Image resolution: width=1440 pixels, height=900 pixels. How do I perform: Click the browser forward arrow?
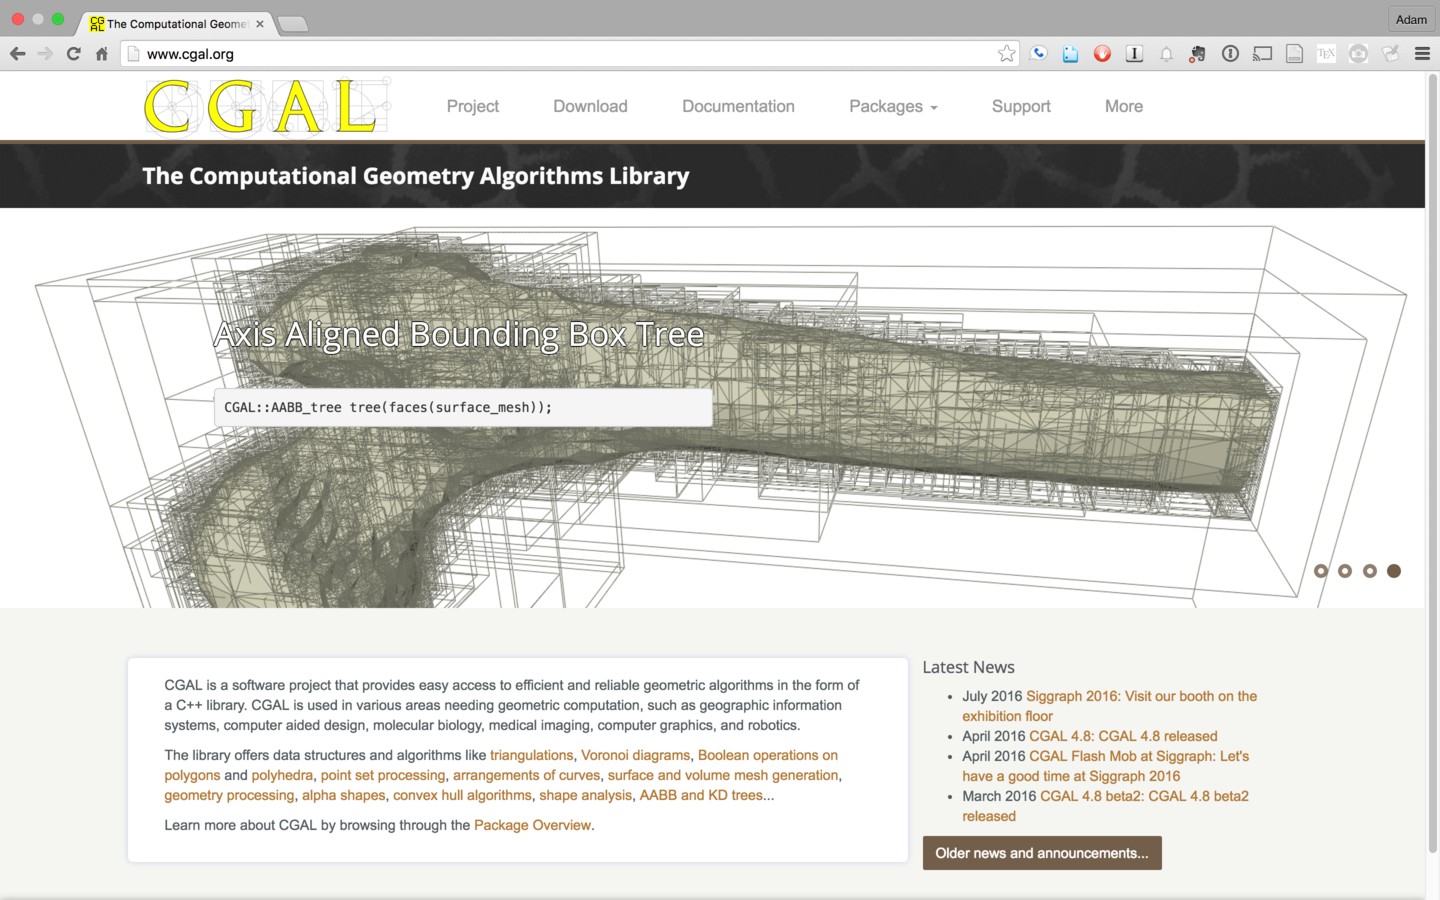(45, 54)
